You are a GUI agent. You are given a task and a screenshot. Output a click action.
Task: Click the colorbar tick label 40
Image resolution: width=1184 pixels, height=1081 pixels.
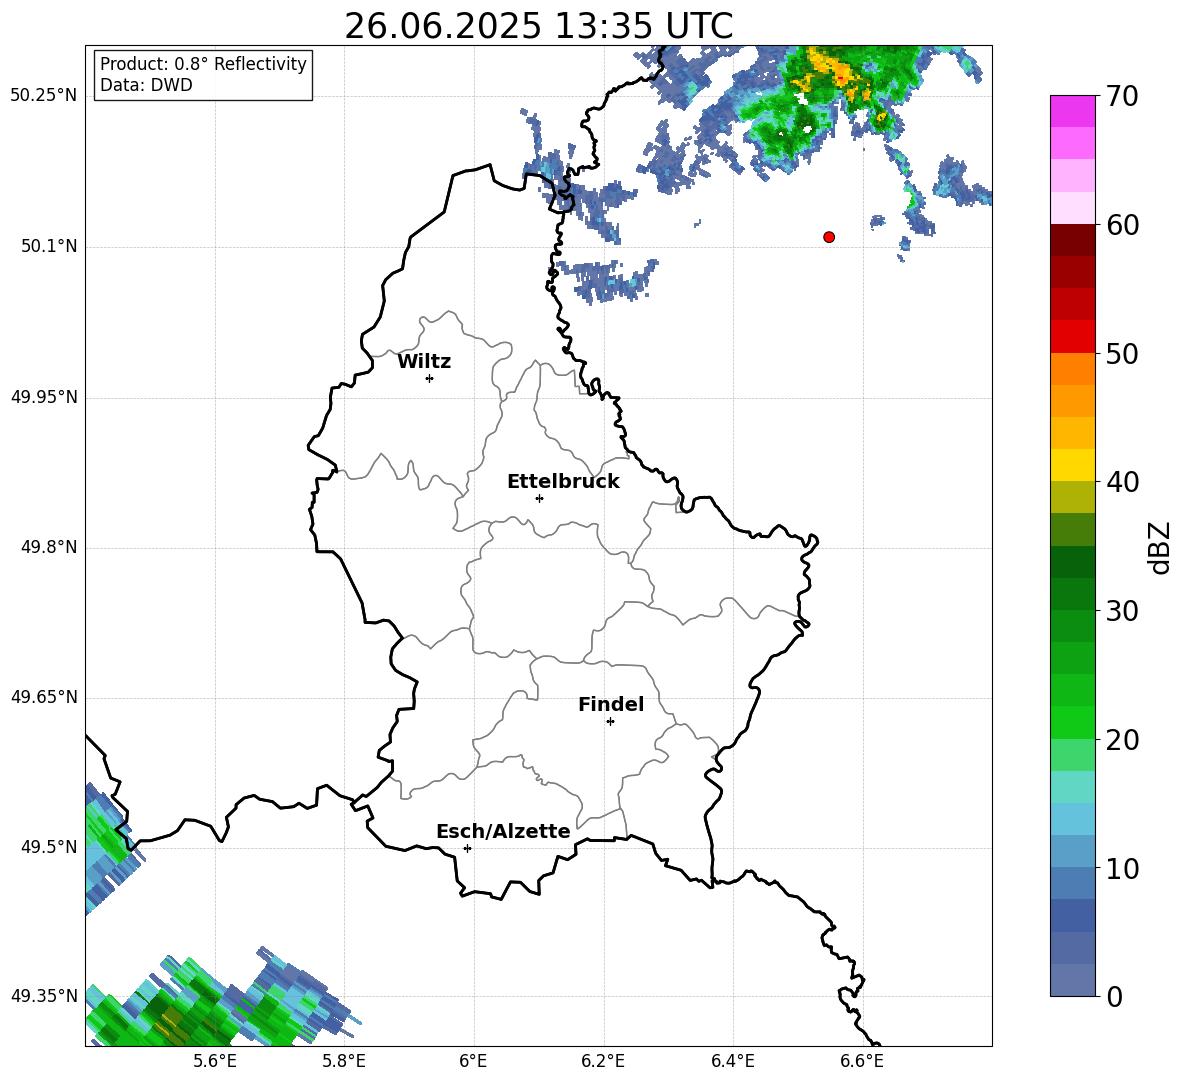pyautogui.click(x=1122, y=482)
